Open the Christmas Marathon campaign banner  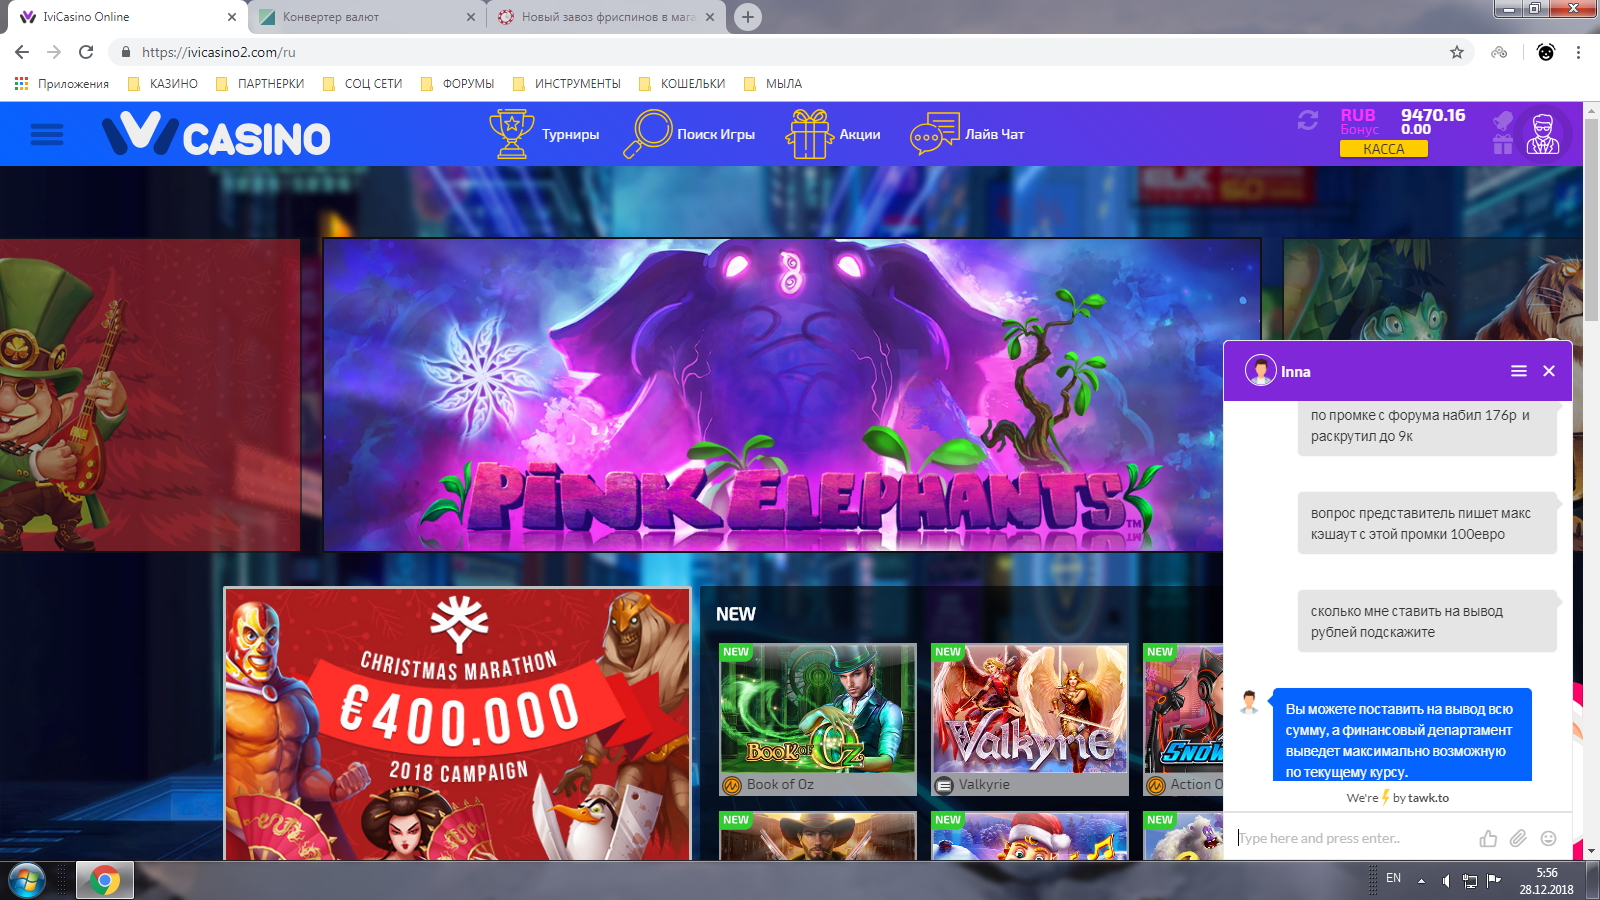click(x=457, y=724)
